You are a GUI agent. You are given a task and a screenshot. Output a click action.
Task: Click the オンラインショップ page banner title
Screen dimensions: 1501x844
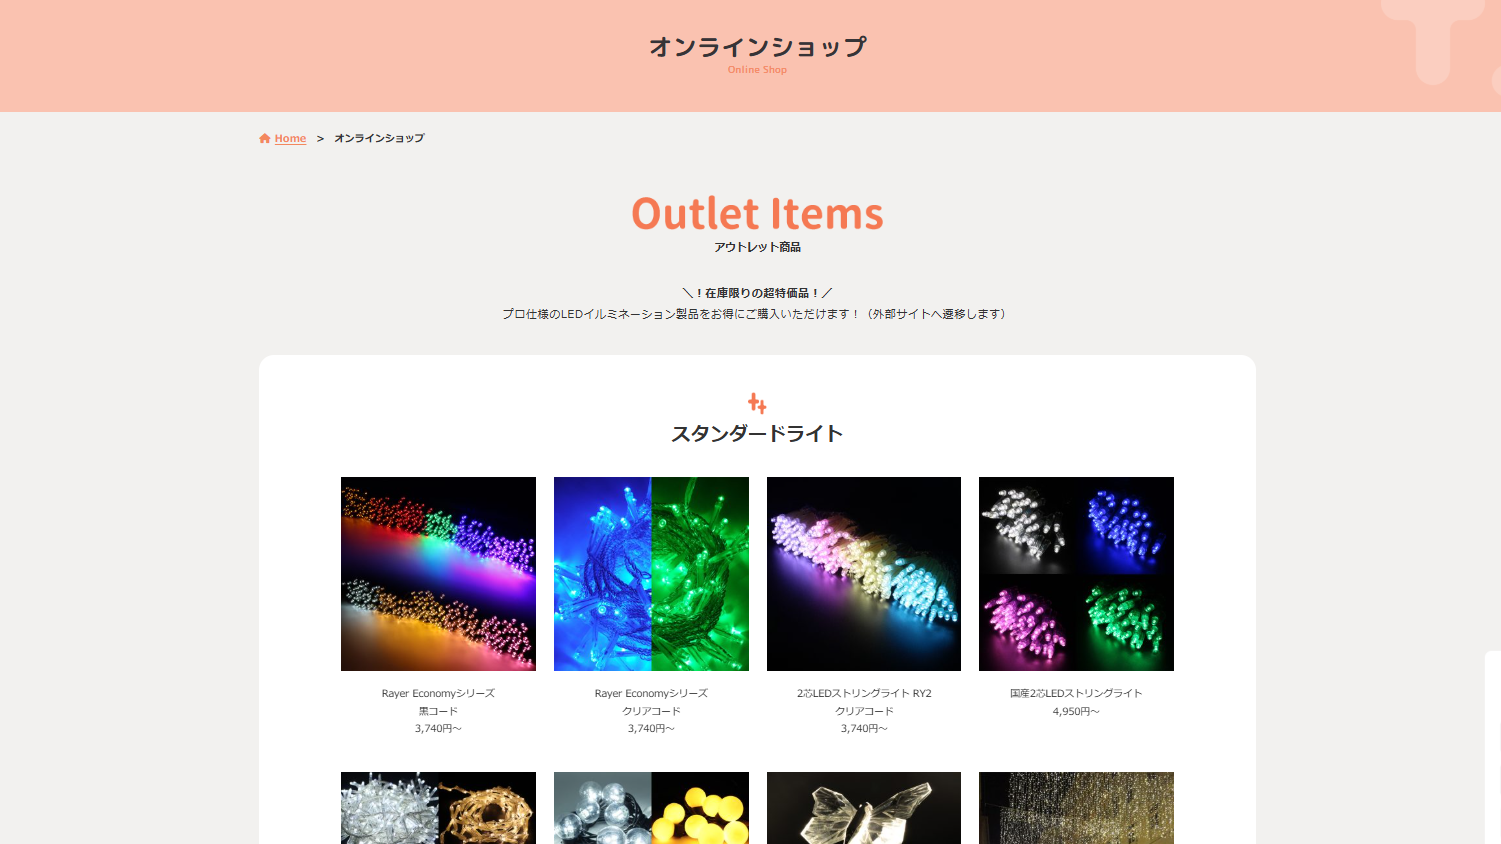757,47
